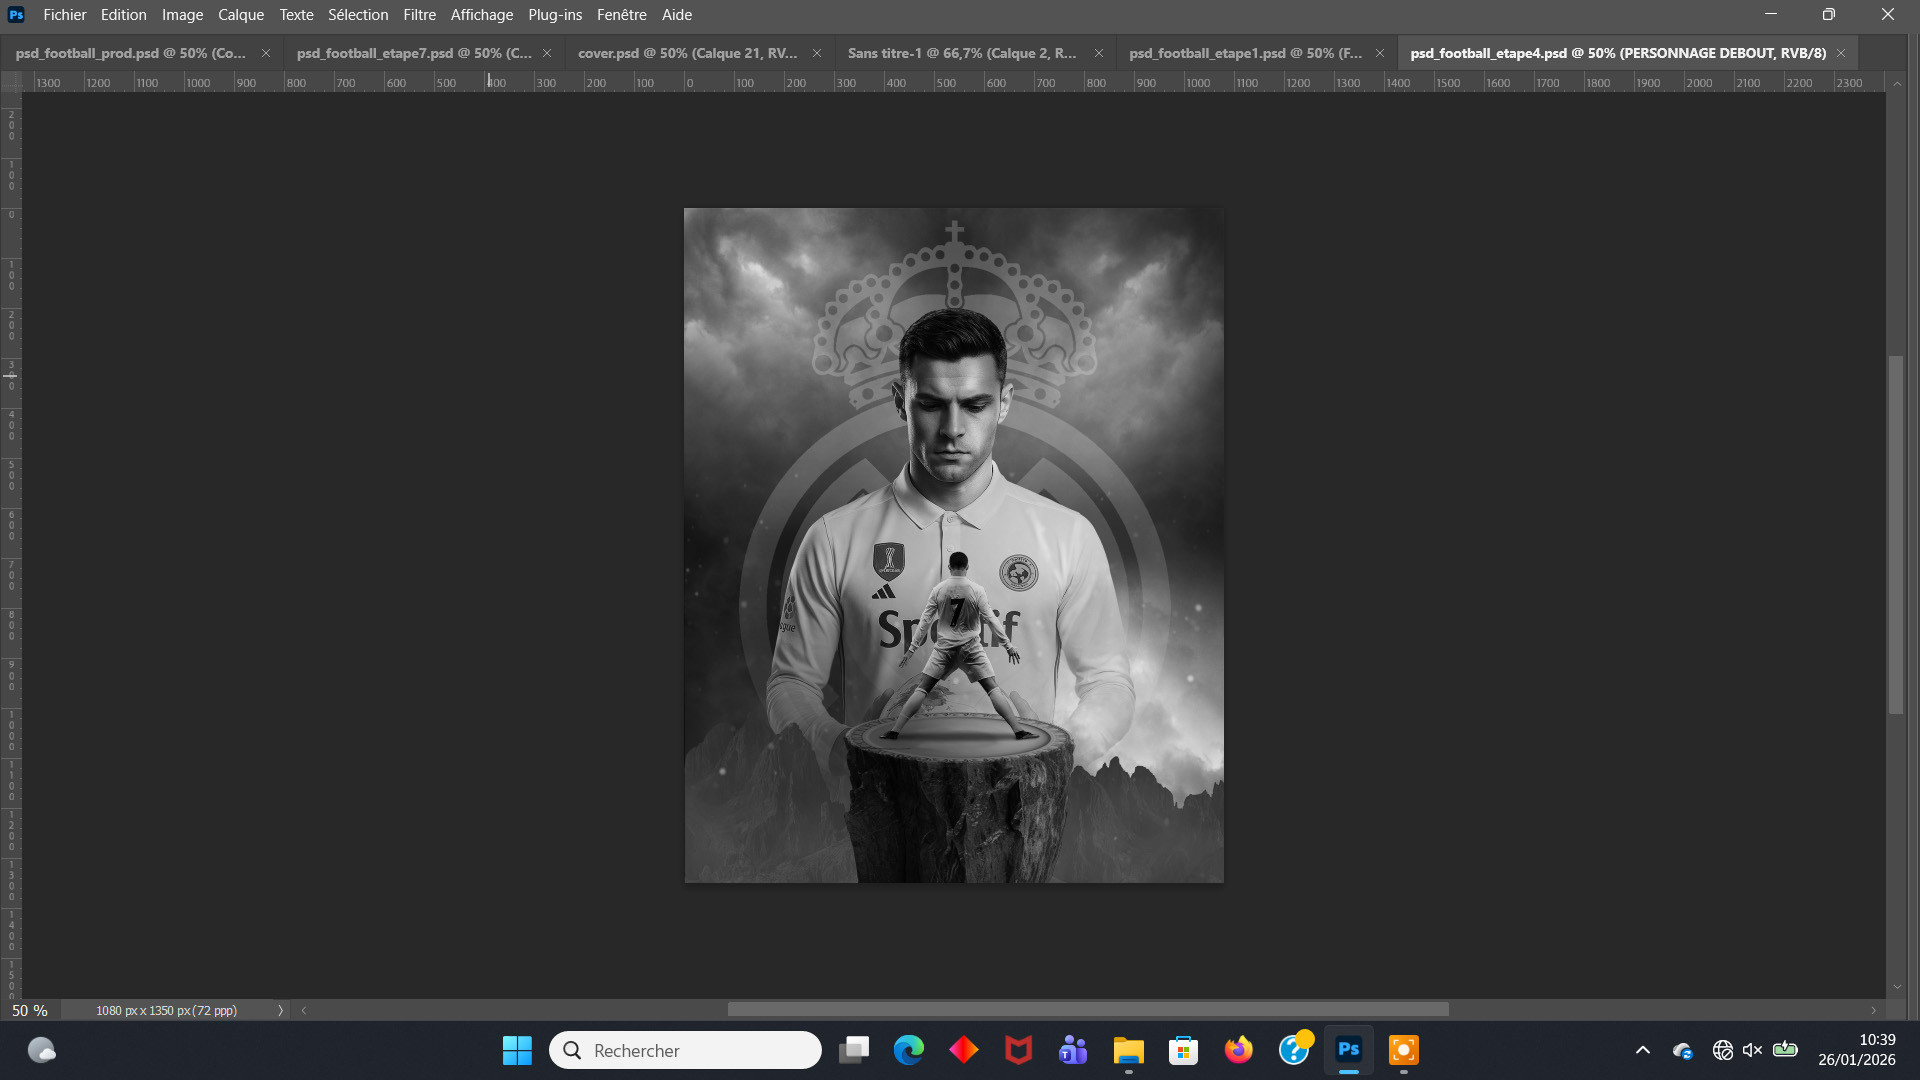
Task: Close the psd_football_etape1.psd tab
Action: coord(1380,53)
